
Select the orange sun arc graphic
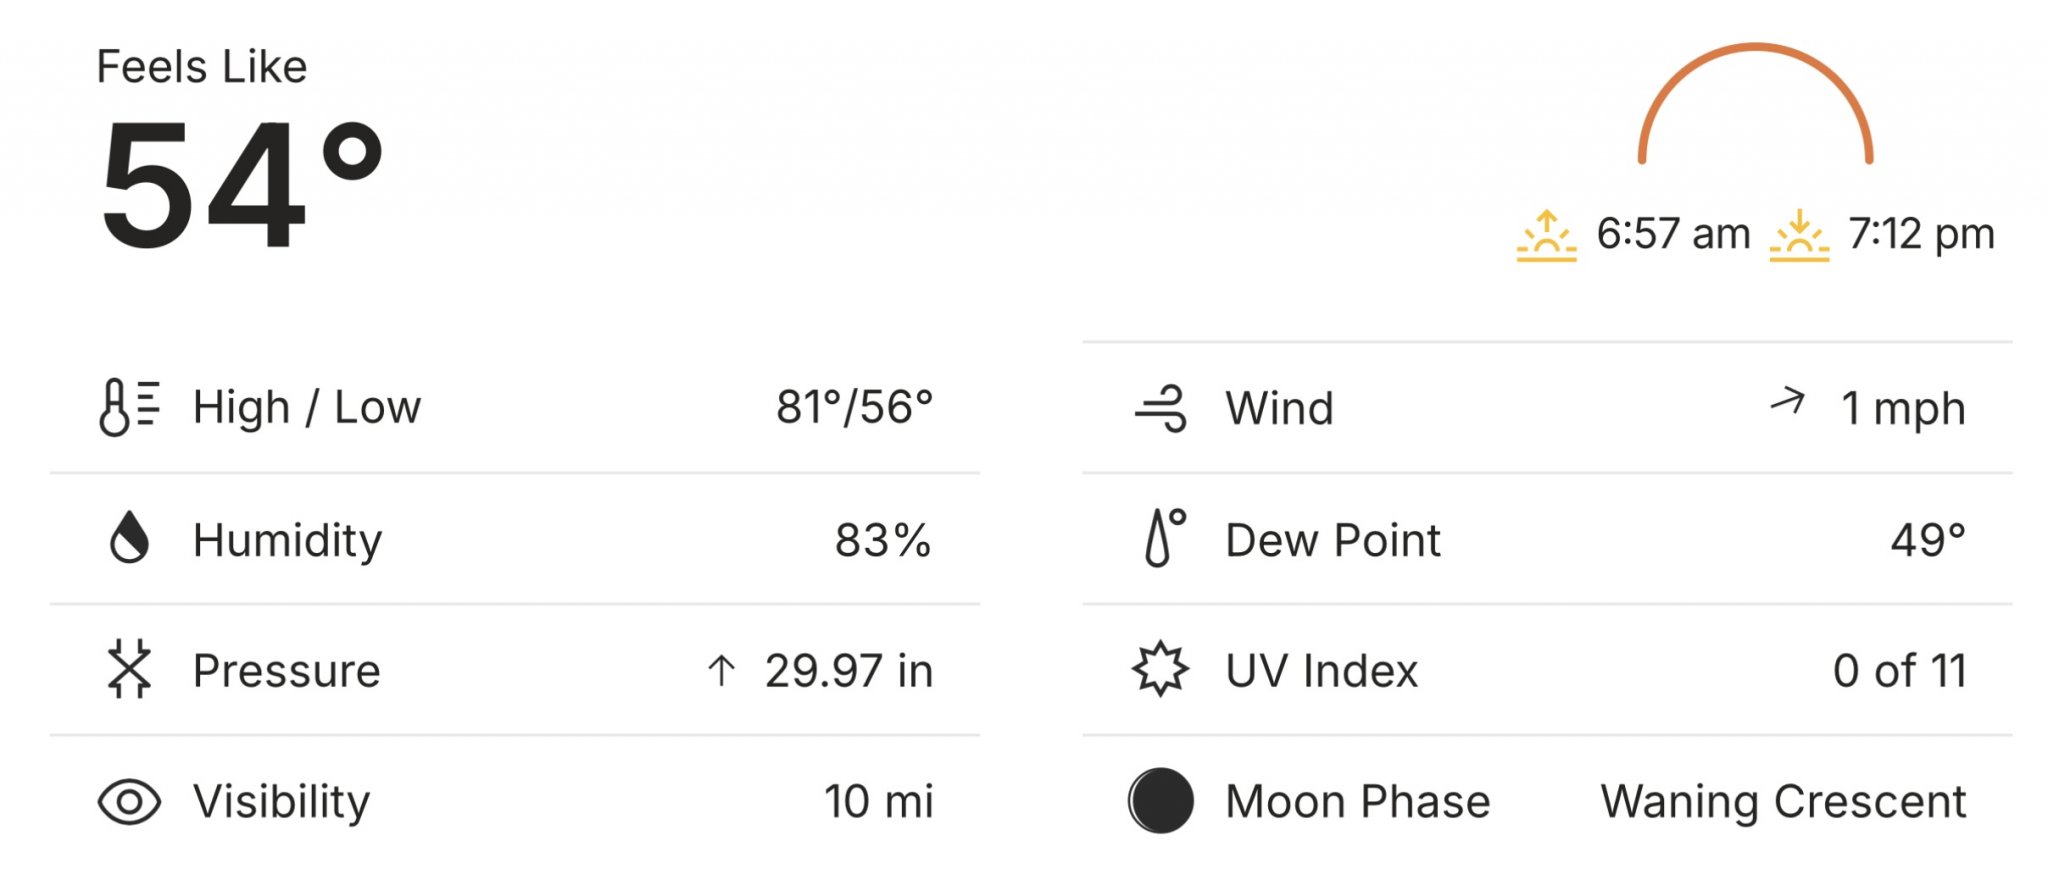1755,103
